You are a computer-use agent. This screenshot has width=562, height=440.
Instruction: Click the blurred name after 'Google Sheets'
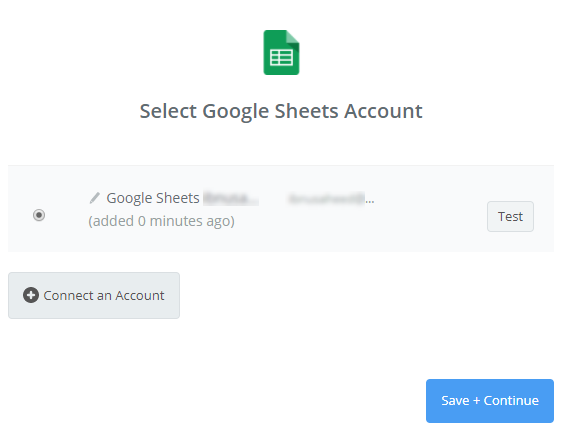click(x=231, y=198)
